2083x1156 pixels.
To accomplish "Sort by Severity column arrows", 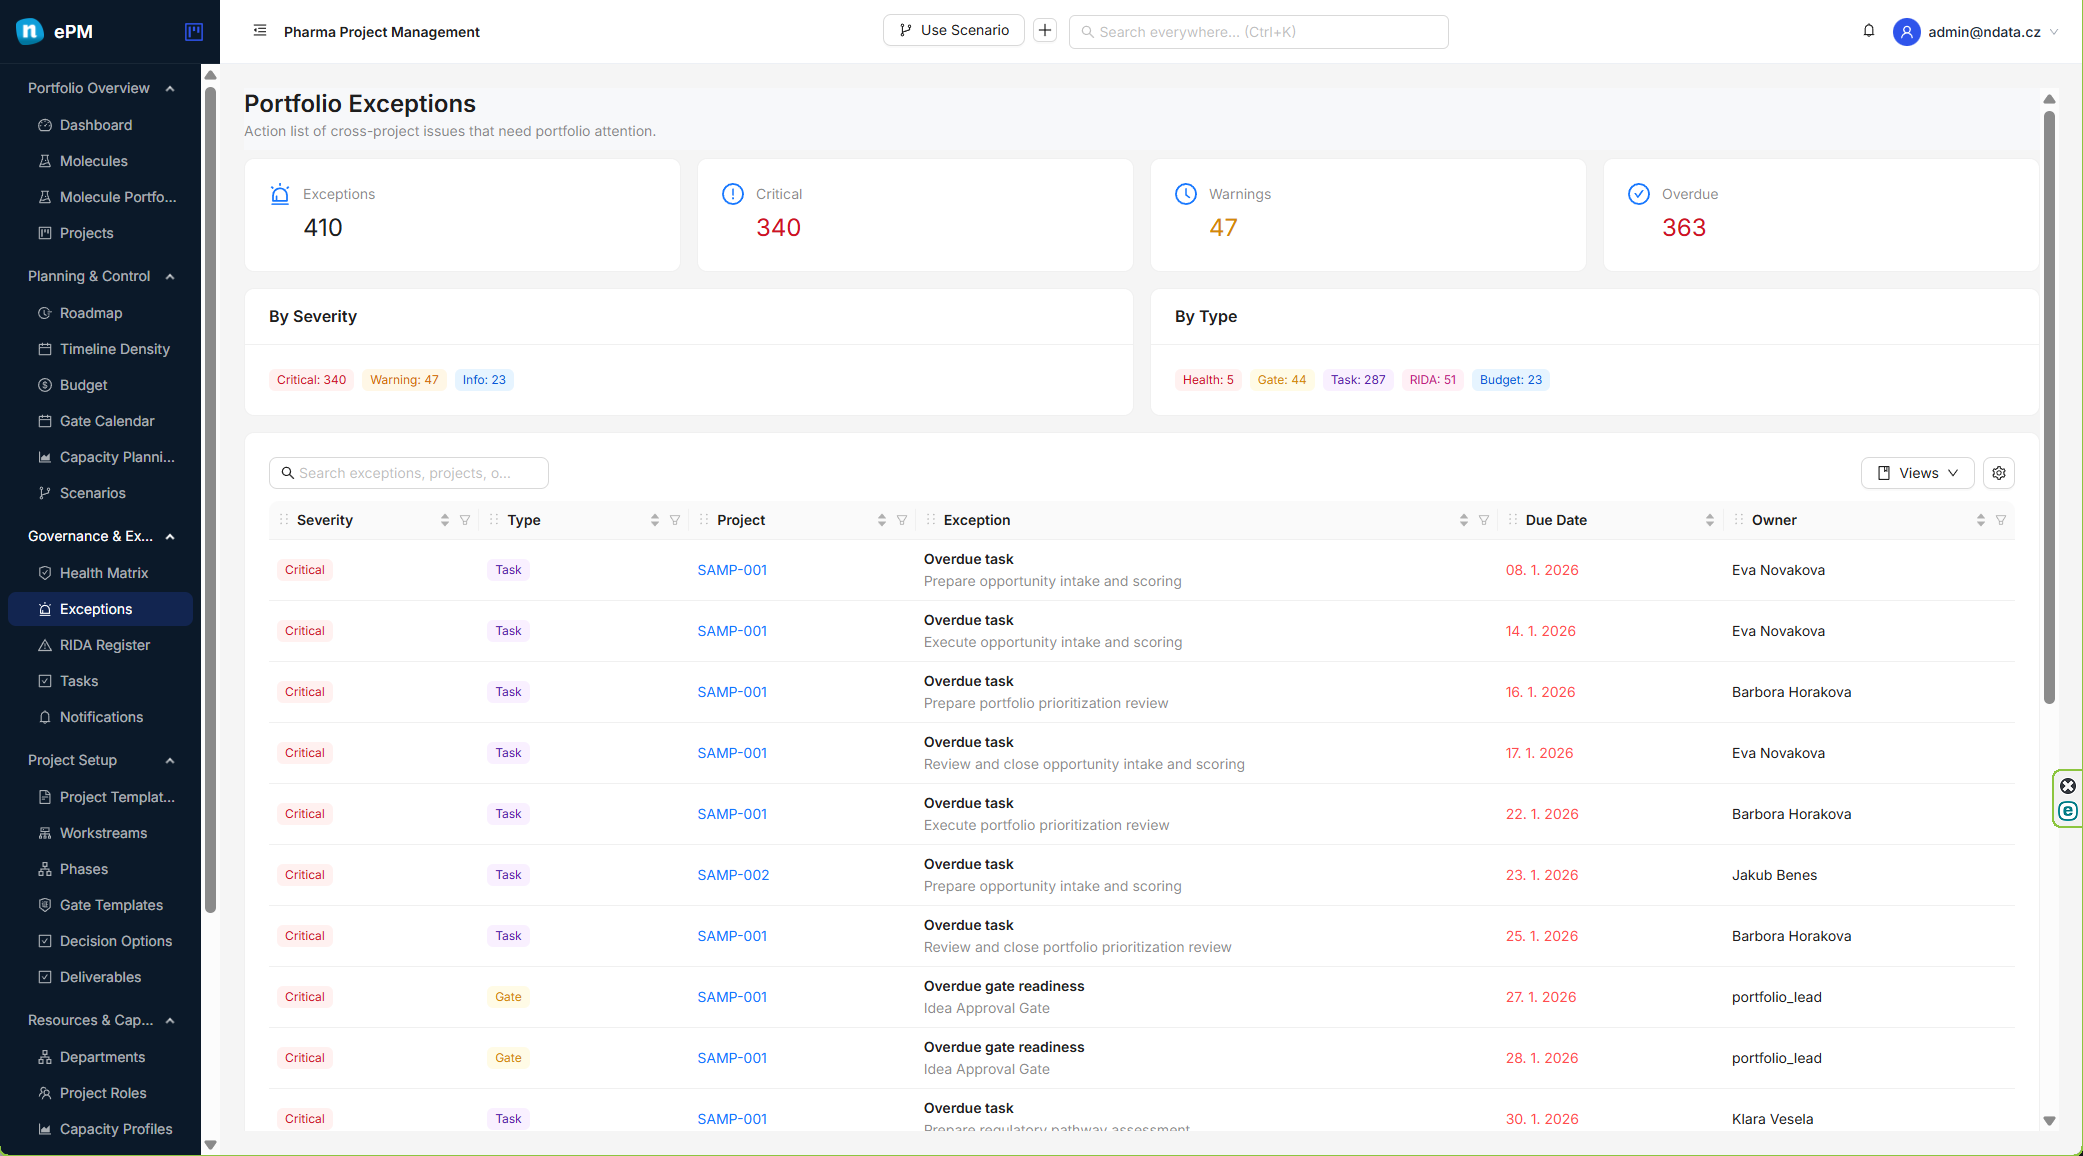I will 445,520.
